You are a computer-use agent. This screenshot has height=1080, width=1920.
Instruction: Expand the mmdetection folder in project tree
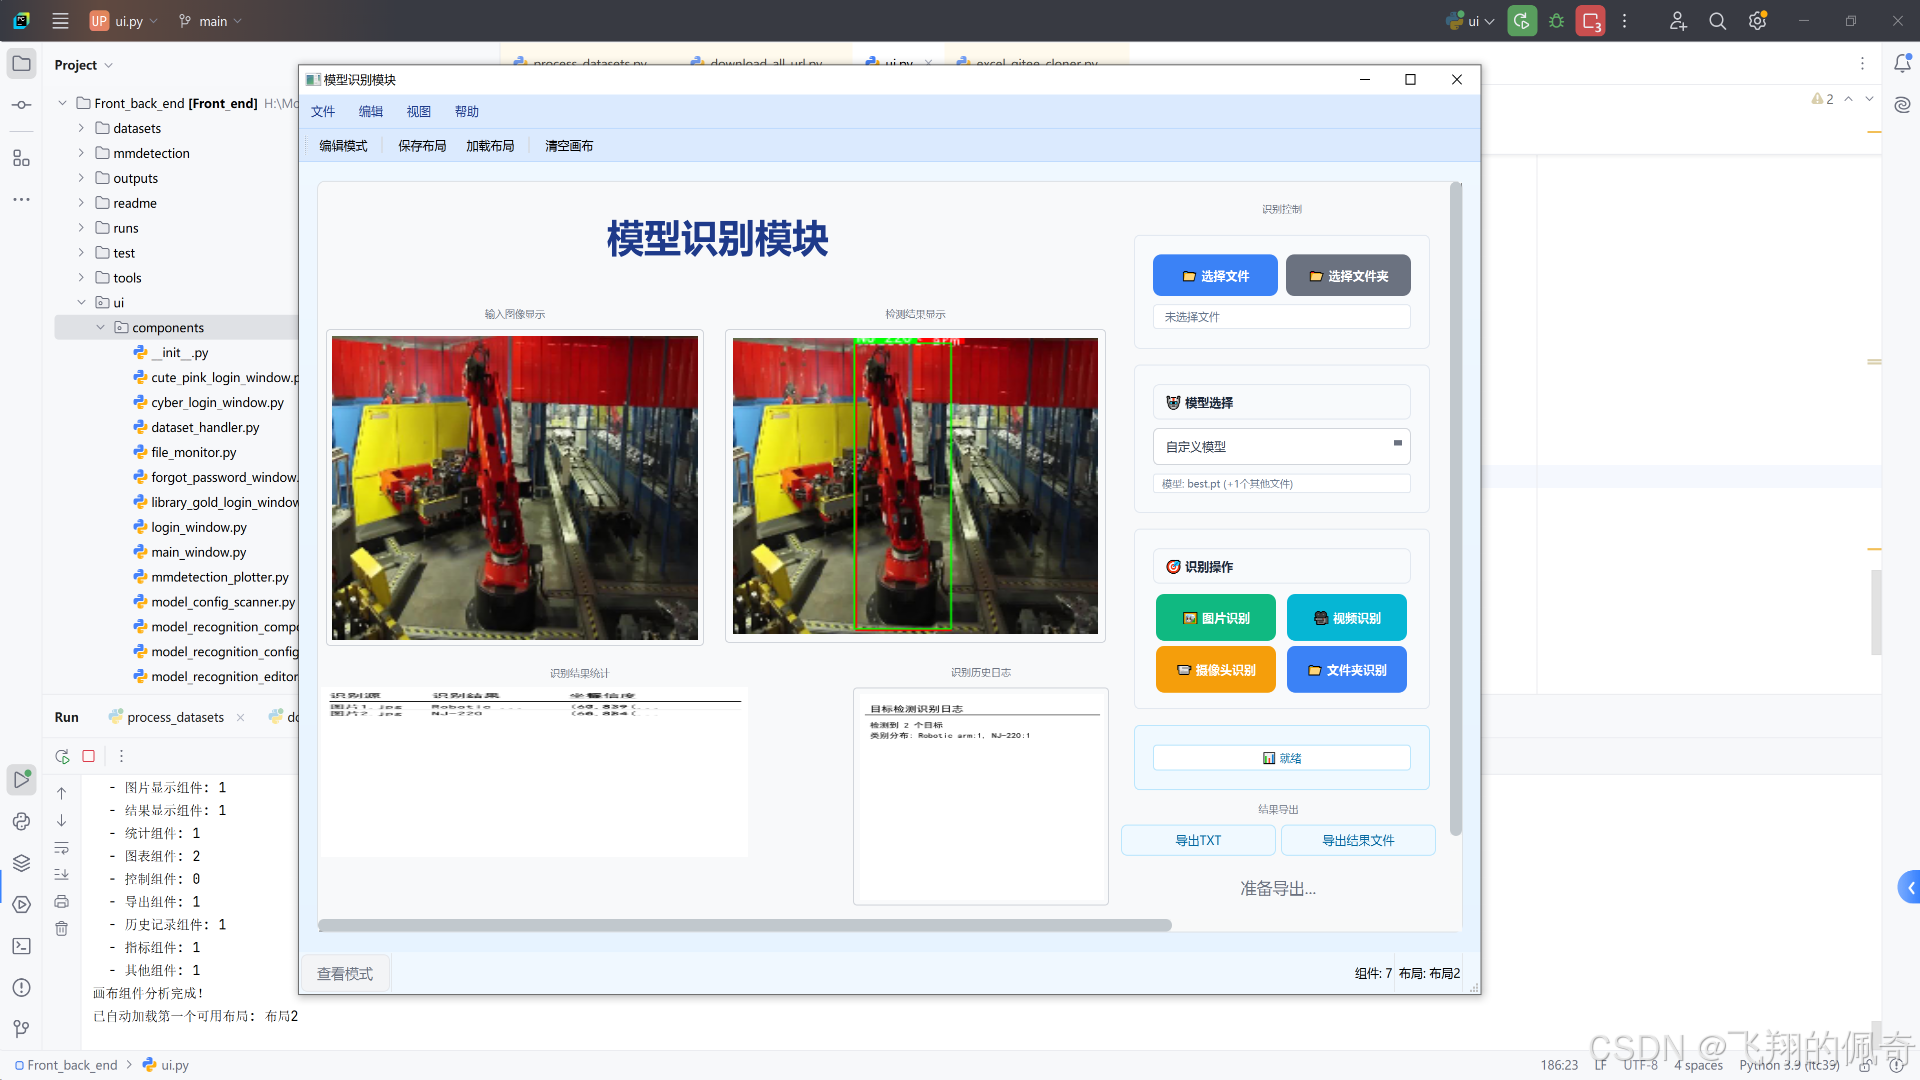(x=82, y=153)
